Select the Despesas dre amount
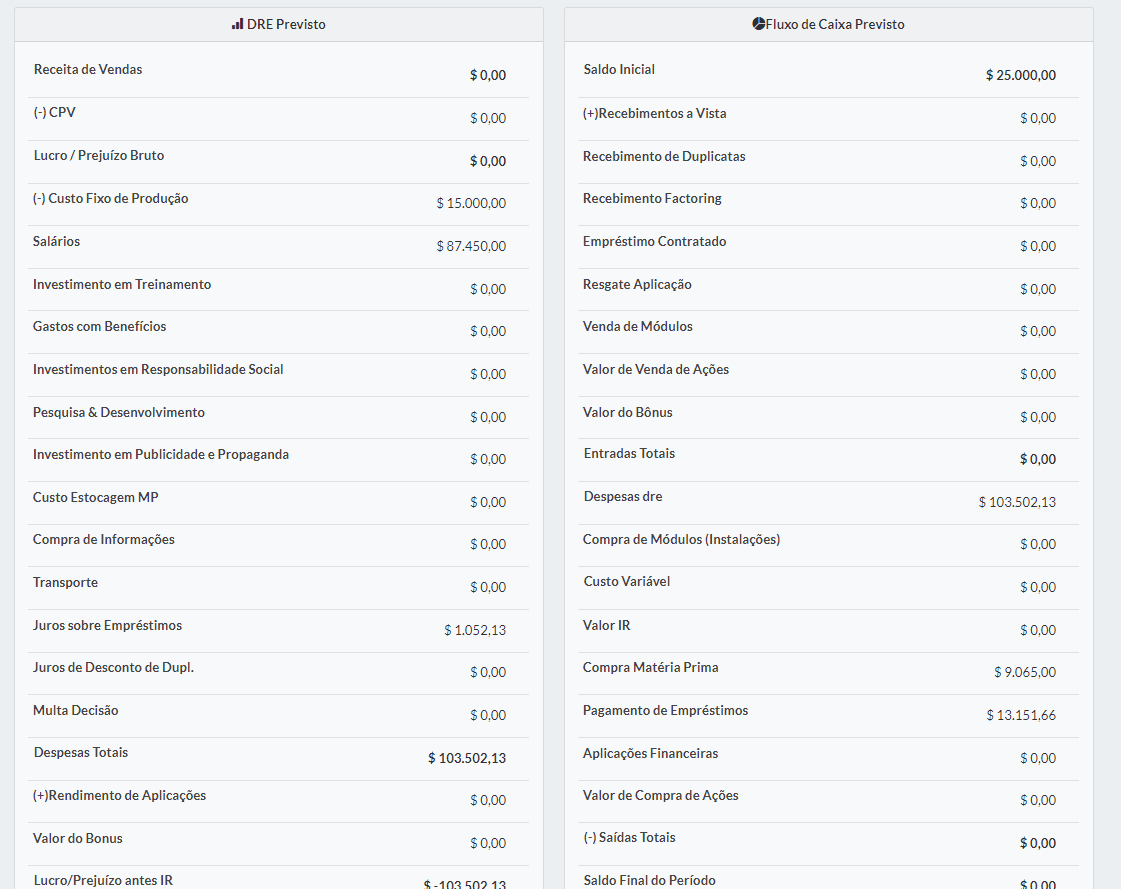1121x889 pixels. pos(1017,502)
